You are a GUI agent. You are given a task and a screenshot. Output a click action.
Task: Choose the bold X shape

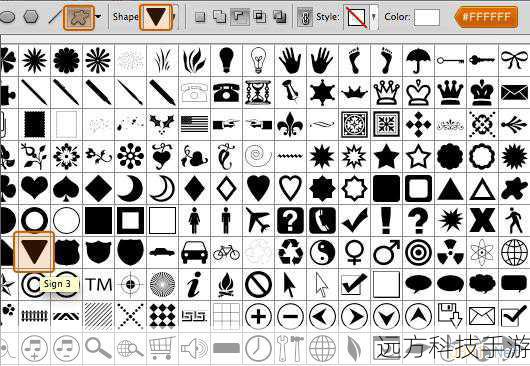click(x=482, y=220)
